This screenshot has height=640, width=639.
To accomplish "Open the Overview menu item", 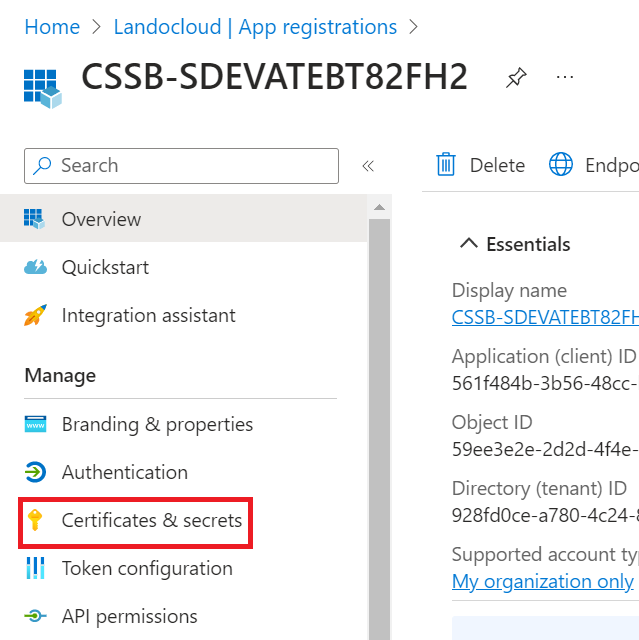I will pos(101,219).
